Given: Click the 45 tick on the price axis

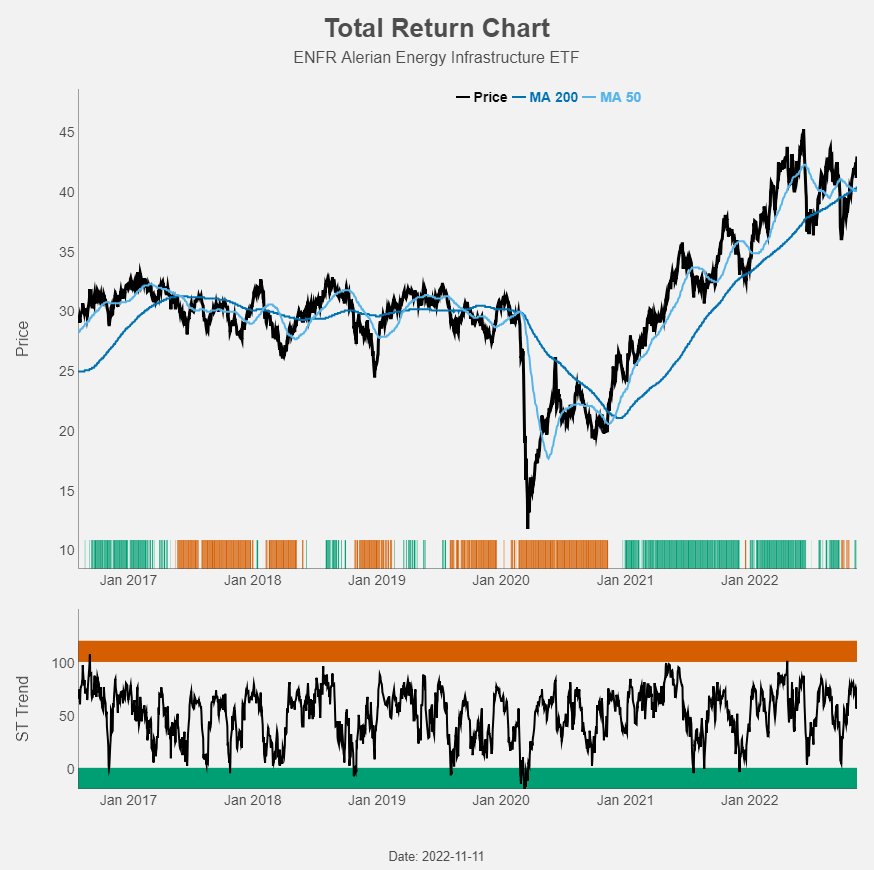Looking at the screenshot, I should tap(67, 133).
